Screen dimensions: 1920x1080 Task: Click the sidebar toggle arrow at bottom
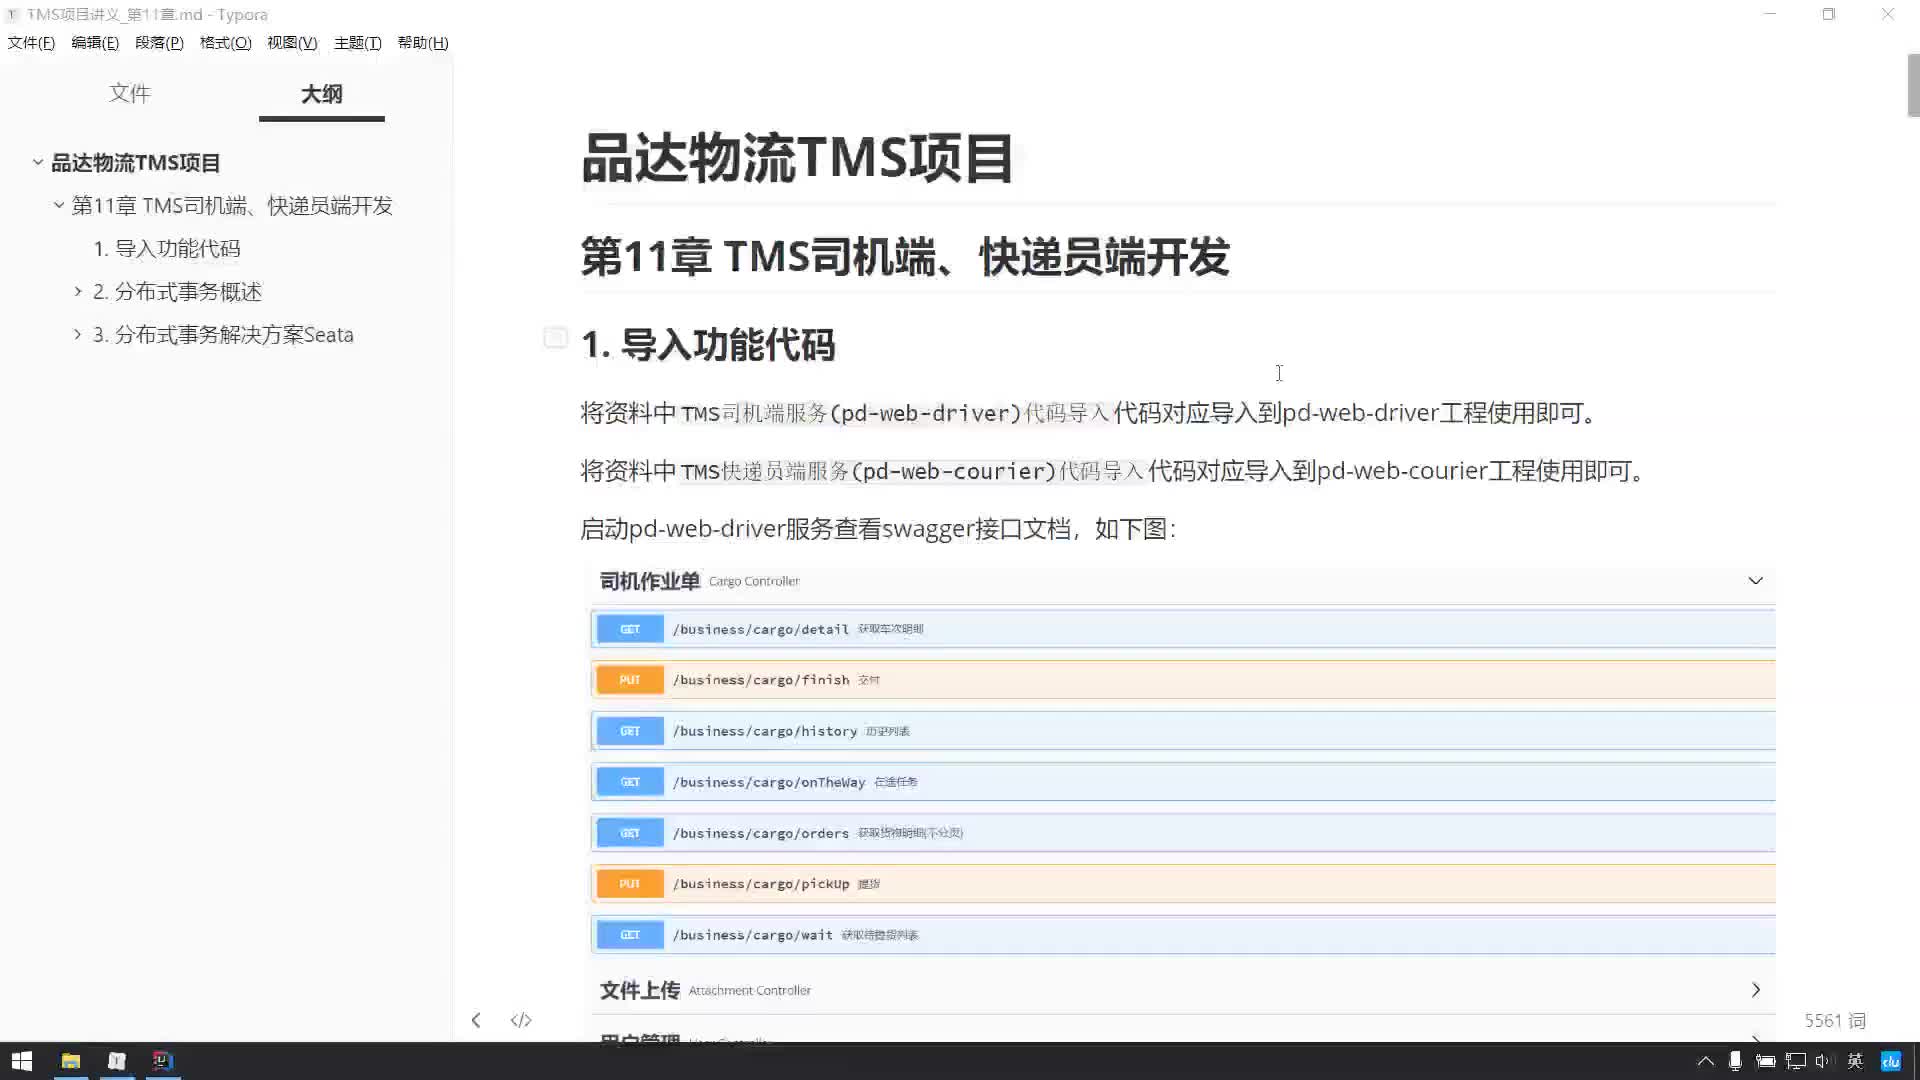[476, 1020]
